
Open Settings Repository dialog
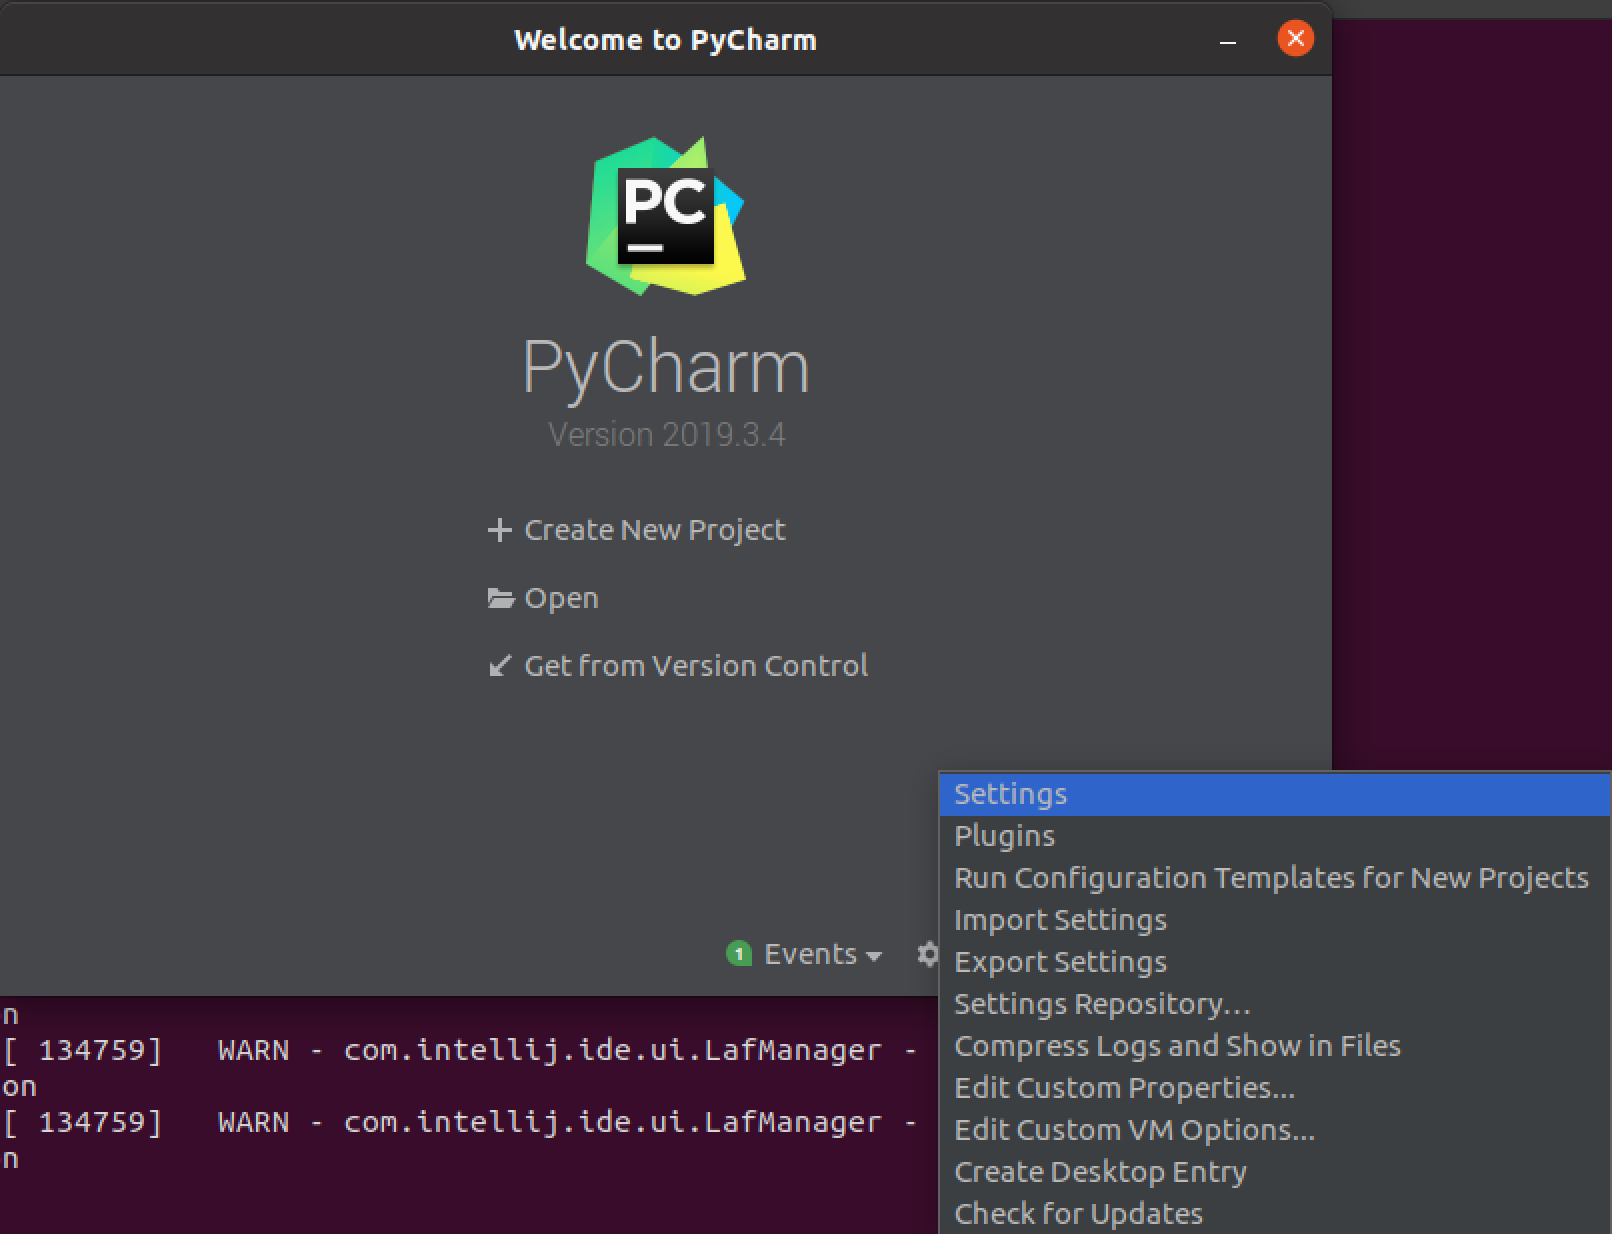pos(1101,1004)
